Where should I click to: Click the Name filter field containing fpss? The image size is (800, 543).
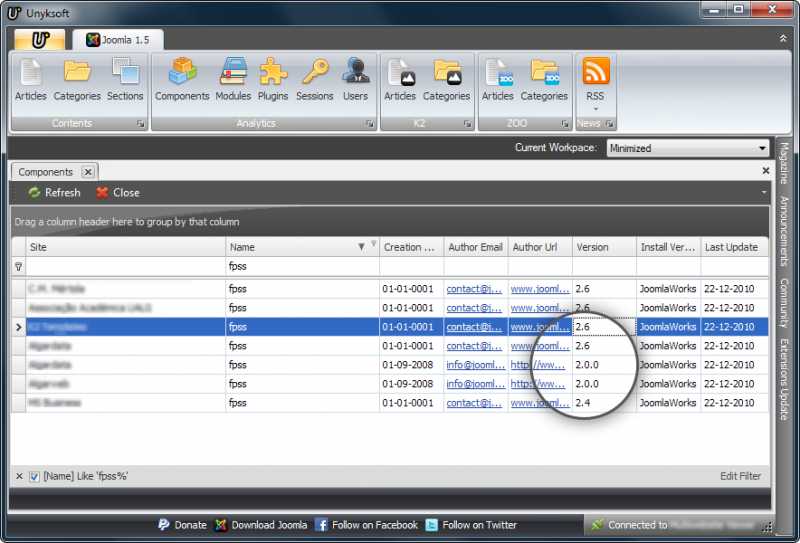click(x=303, y=266)
